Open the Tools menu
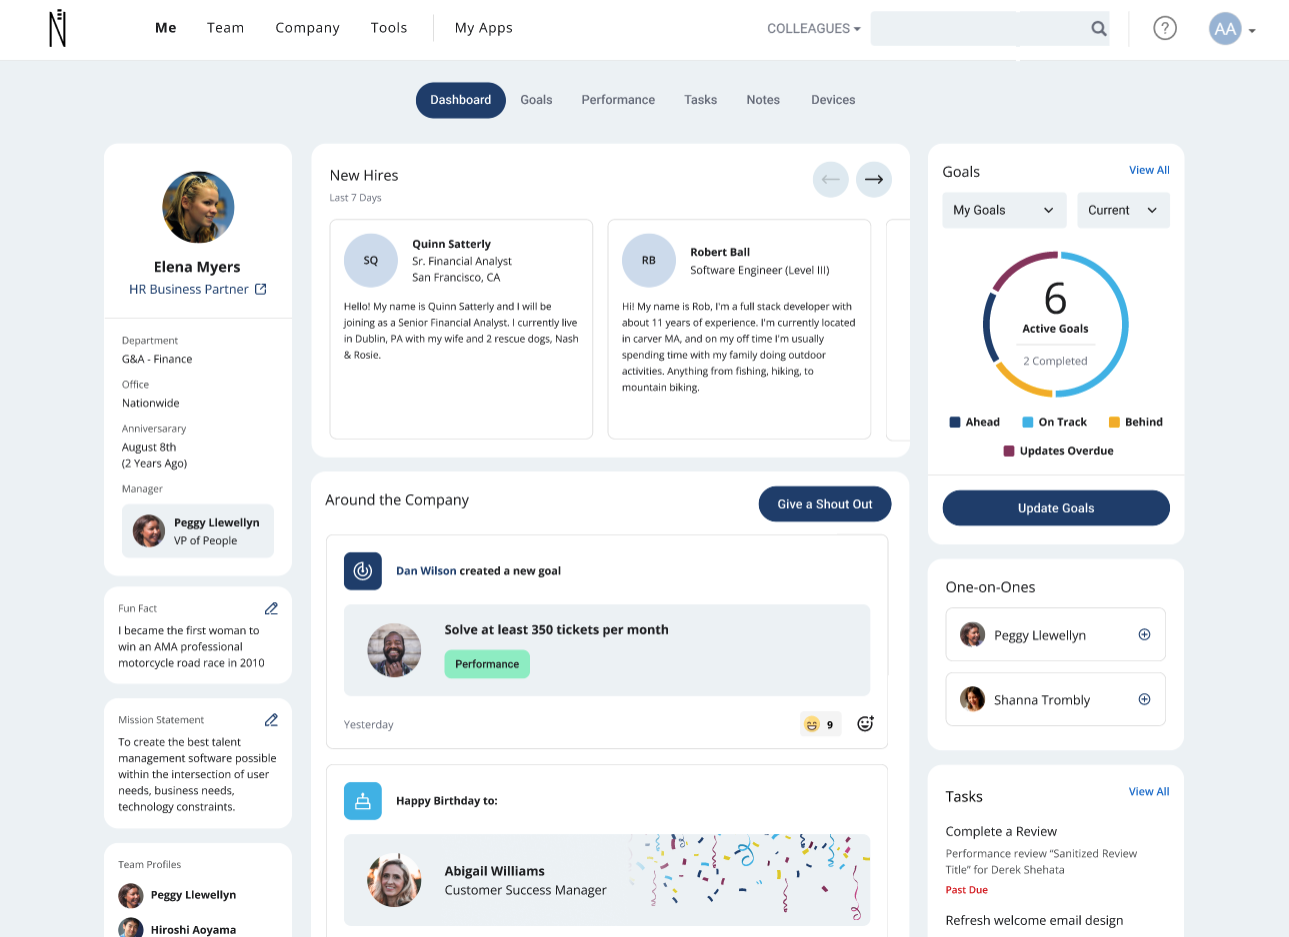The height and width of the screenshot is (937, 1289). 389,28
